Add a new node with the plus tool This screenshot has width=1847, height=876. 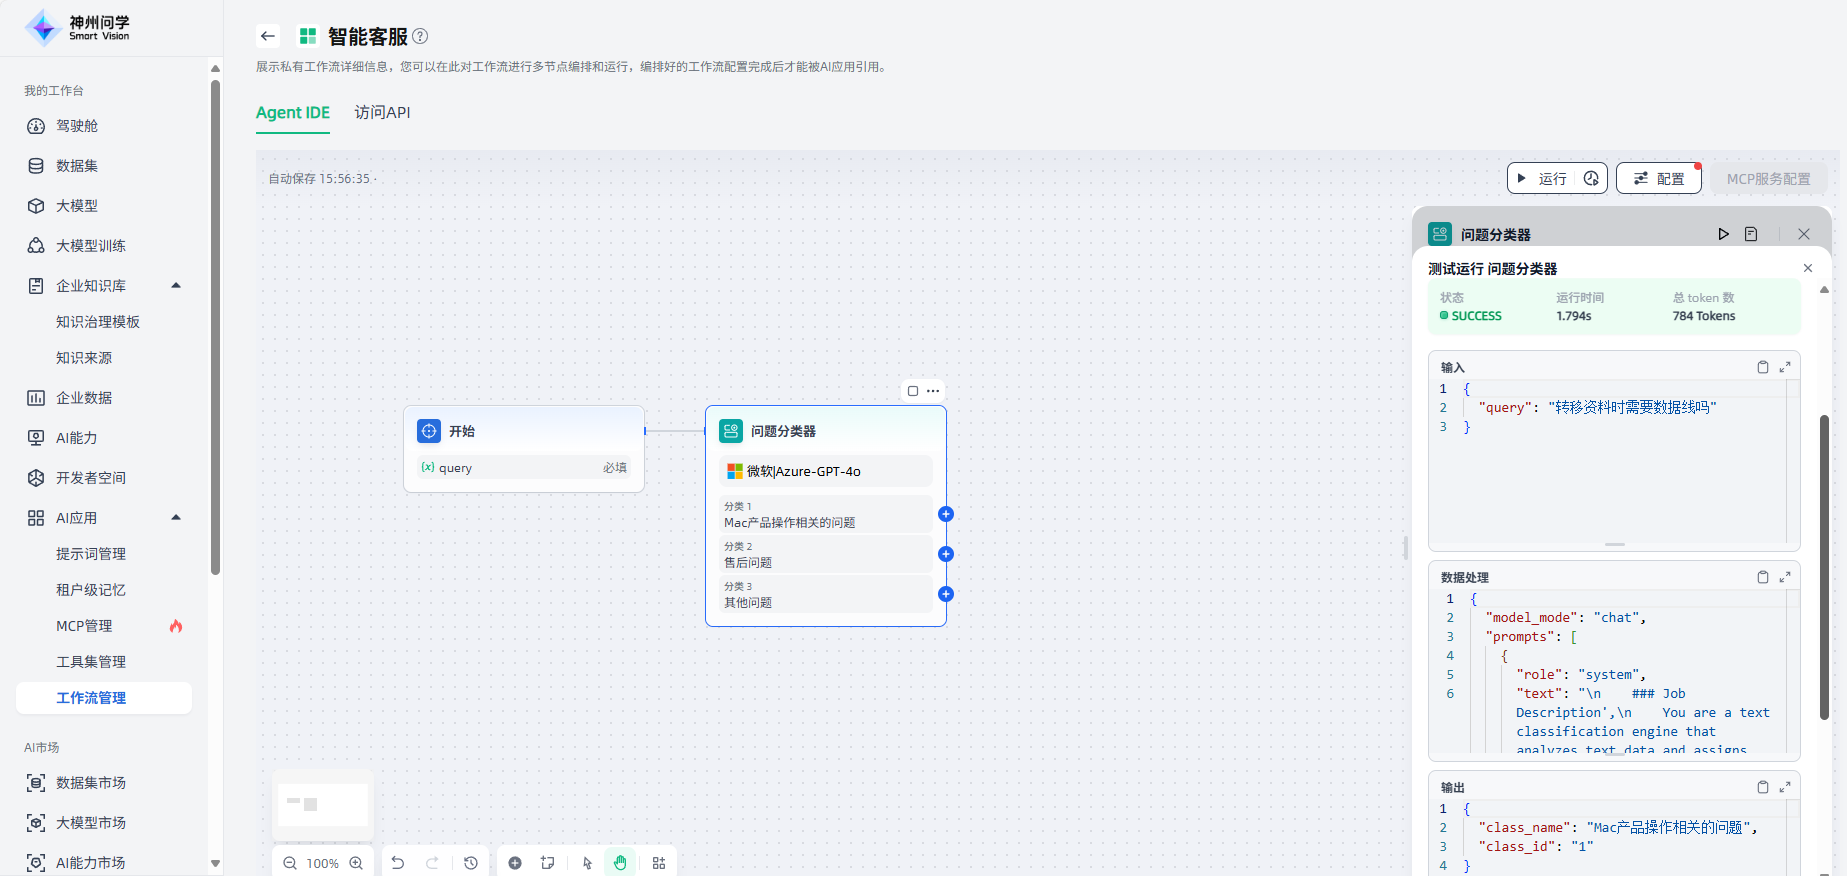(x=515, y=863)
